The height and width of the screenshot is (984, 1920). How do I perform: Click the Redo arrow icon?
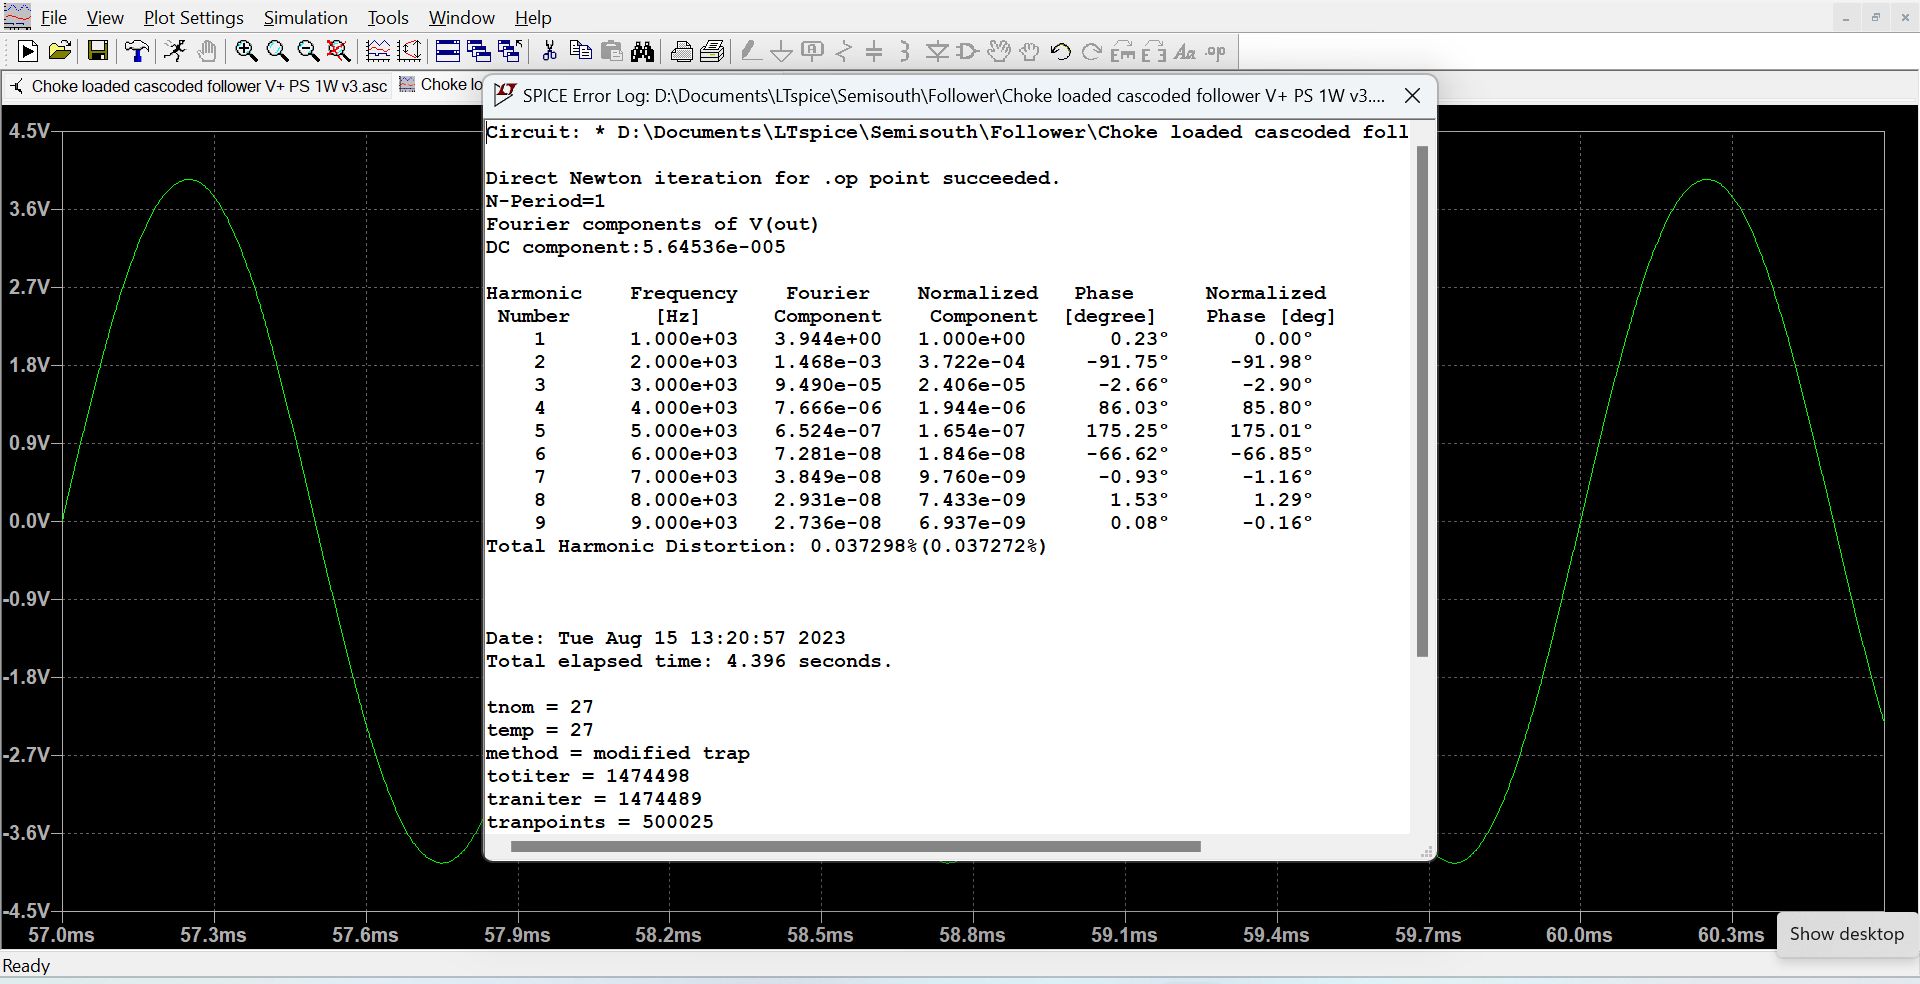(1092, 52)
